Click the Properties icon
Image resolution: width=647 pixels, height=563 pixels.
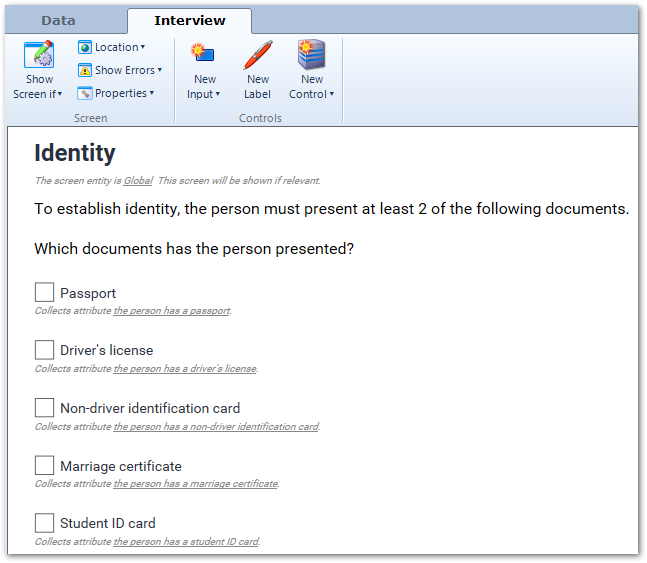85,93
